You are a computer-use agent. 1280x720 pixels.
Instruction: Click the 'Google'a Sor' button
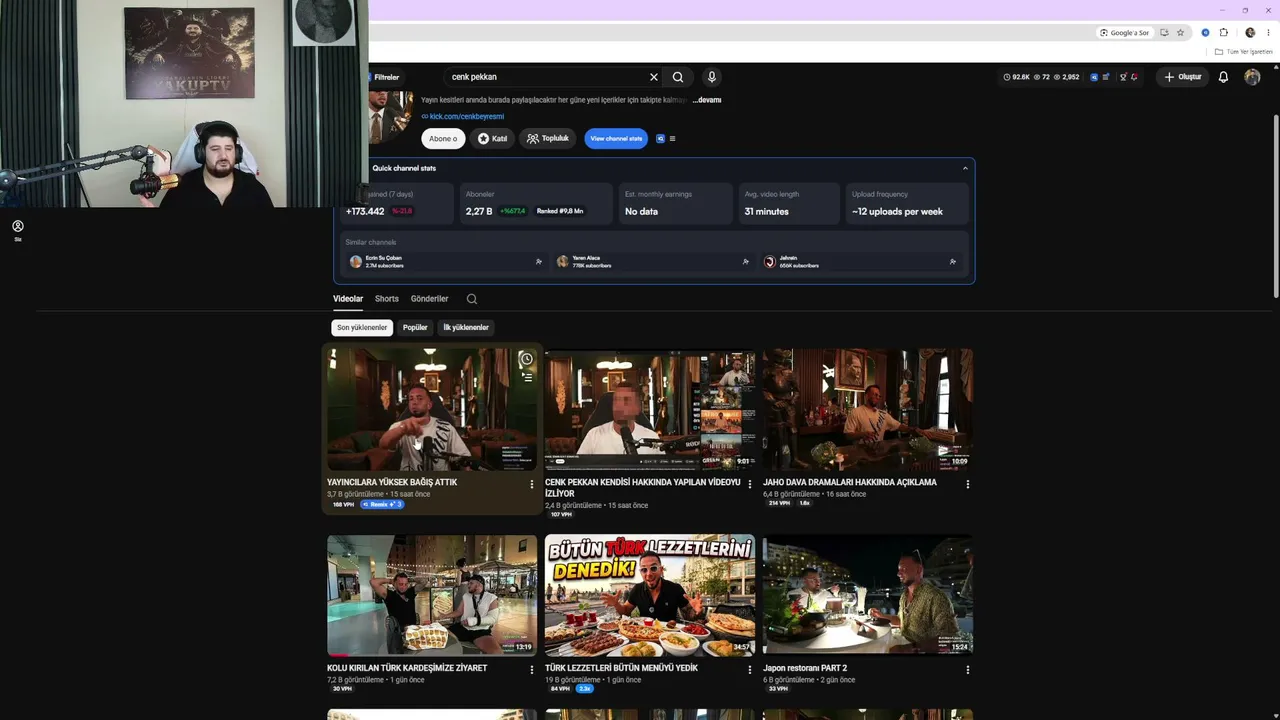click(1125, 33)
